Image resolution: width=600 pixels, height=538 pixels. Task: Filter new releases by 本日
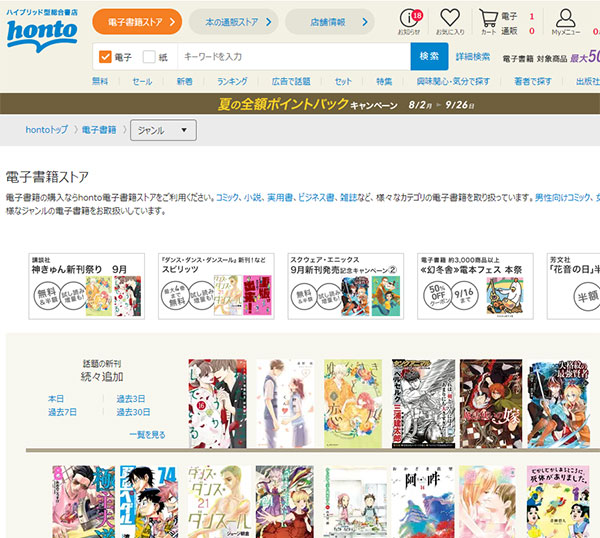pos(56,399)
